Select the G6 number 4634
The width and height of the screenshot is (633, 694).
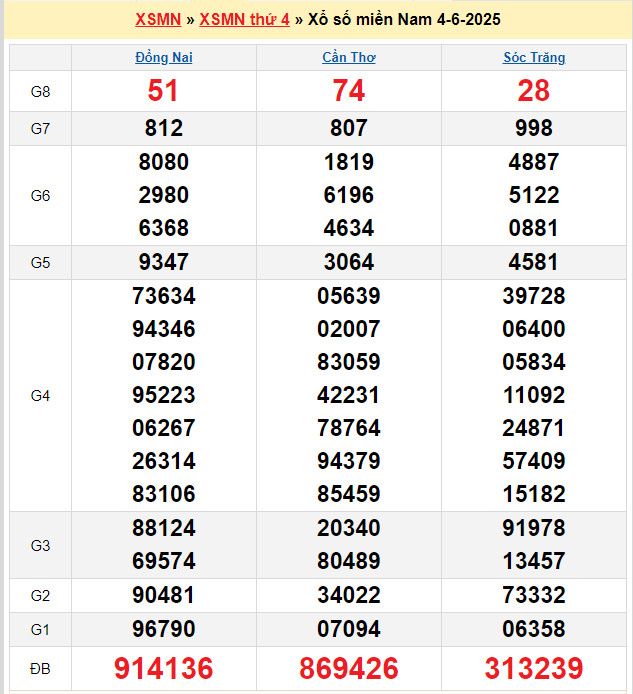pos(349,228)
